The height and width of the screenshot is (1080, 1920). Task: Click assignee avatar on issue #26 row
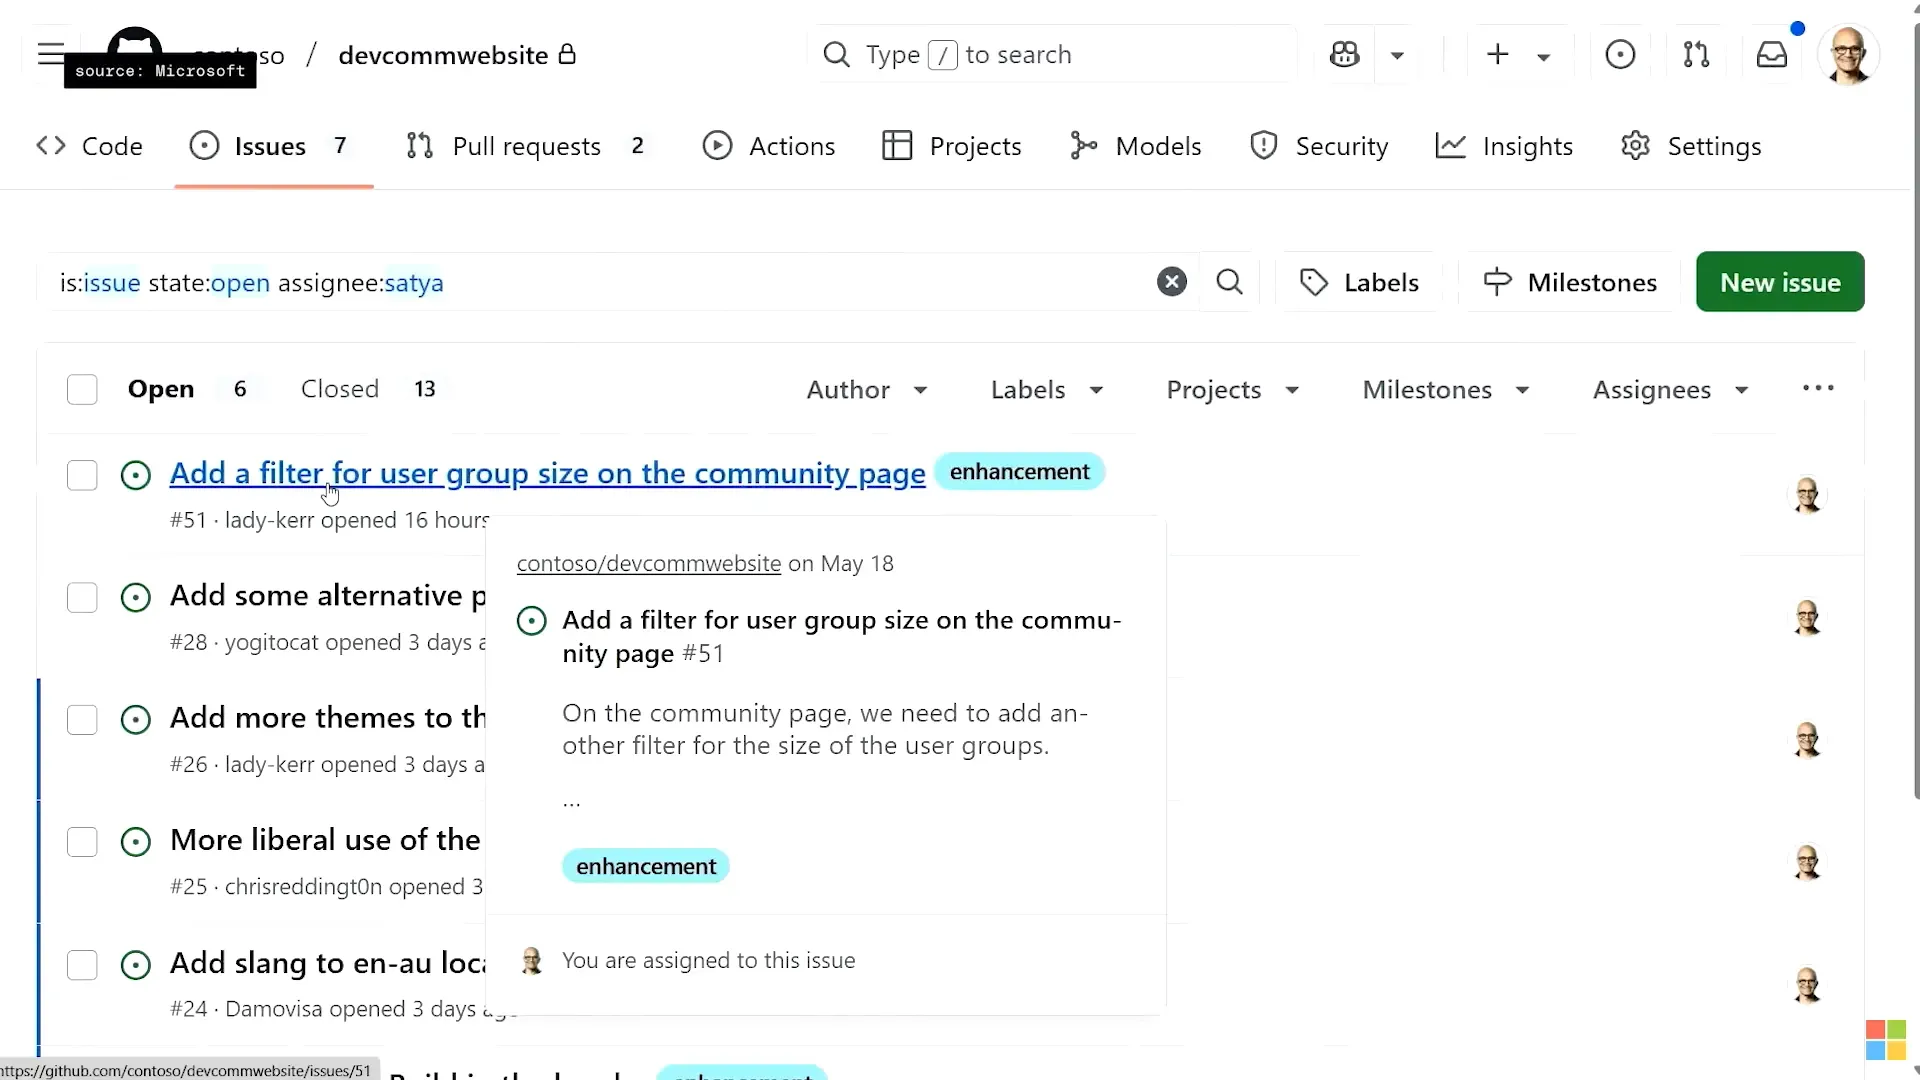tap(1807, 740)
